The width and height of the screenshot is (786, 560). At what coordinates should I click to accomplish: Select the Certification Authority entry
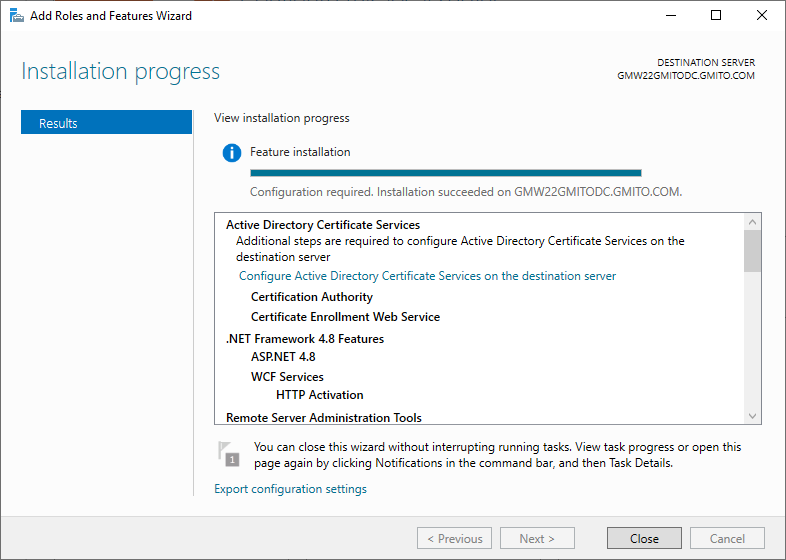tap(312, 297)
